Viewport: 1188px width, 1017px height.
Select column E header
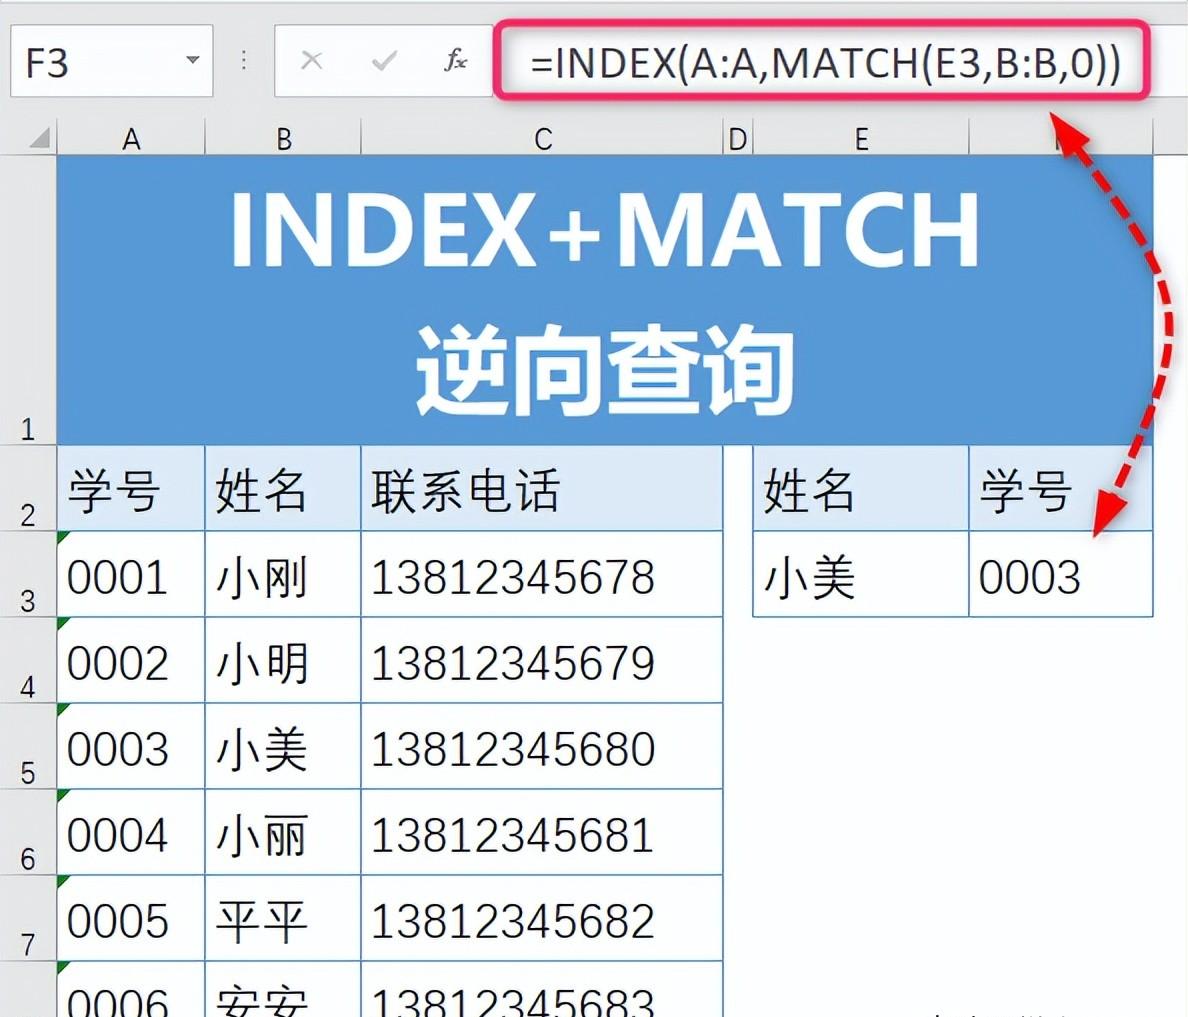pos(861,139)
